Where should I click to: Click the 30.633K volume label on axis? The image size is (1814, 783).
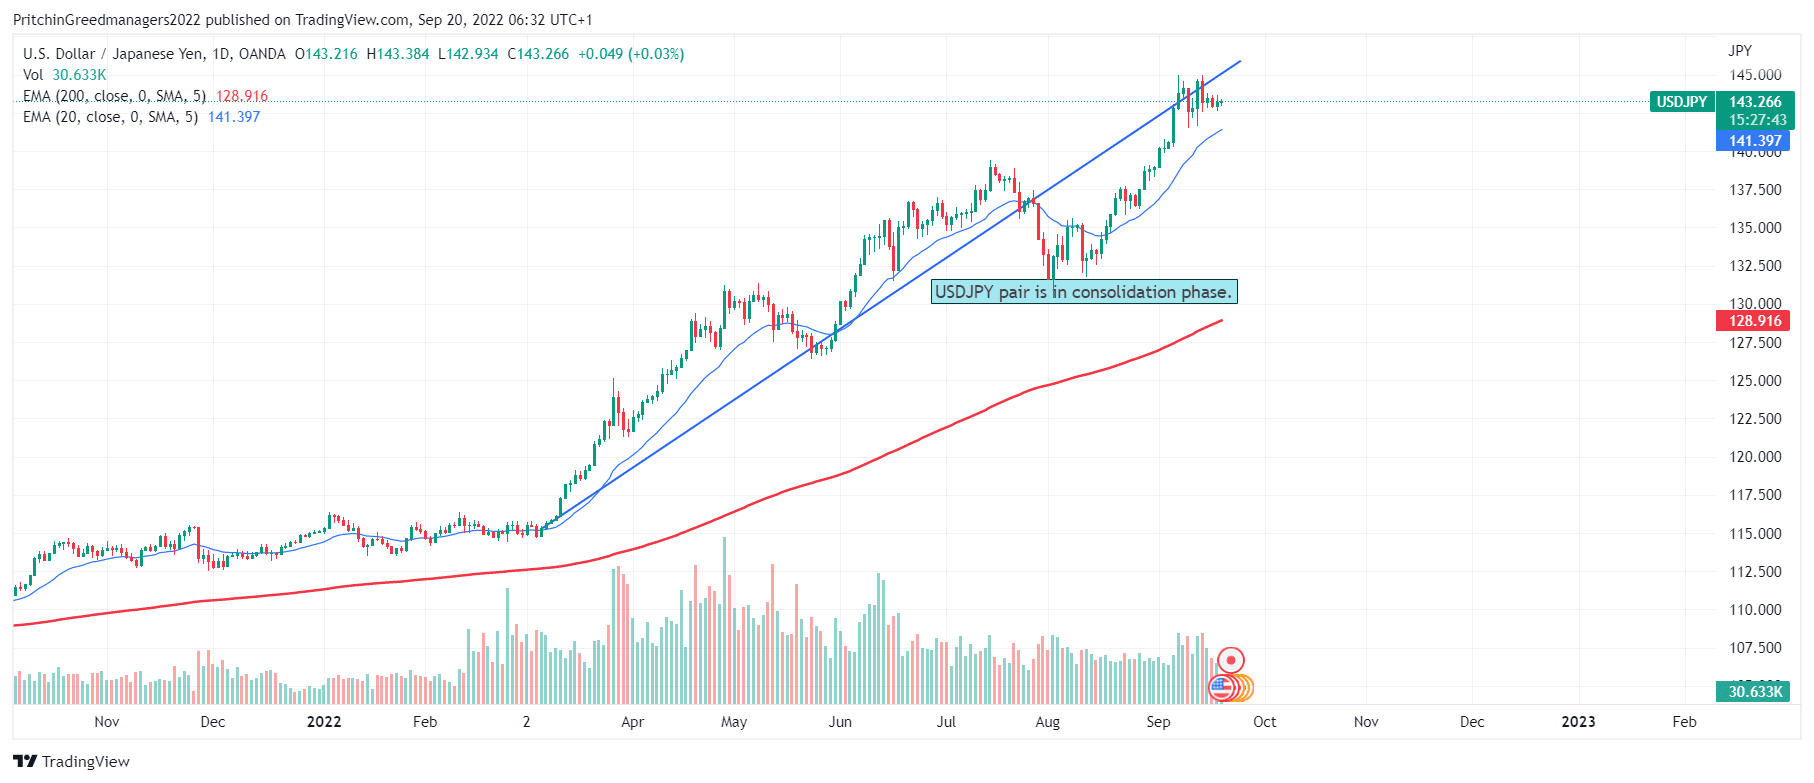click(1755, 692)
